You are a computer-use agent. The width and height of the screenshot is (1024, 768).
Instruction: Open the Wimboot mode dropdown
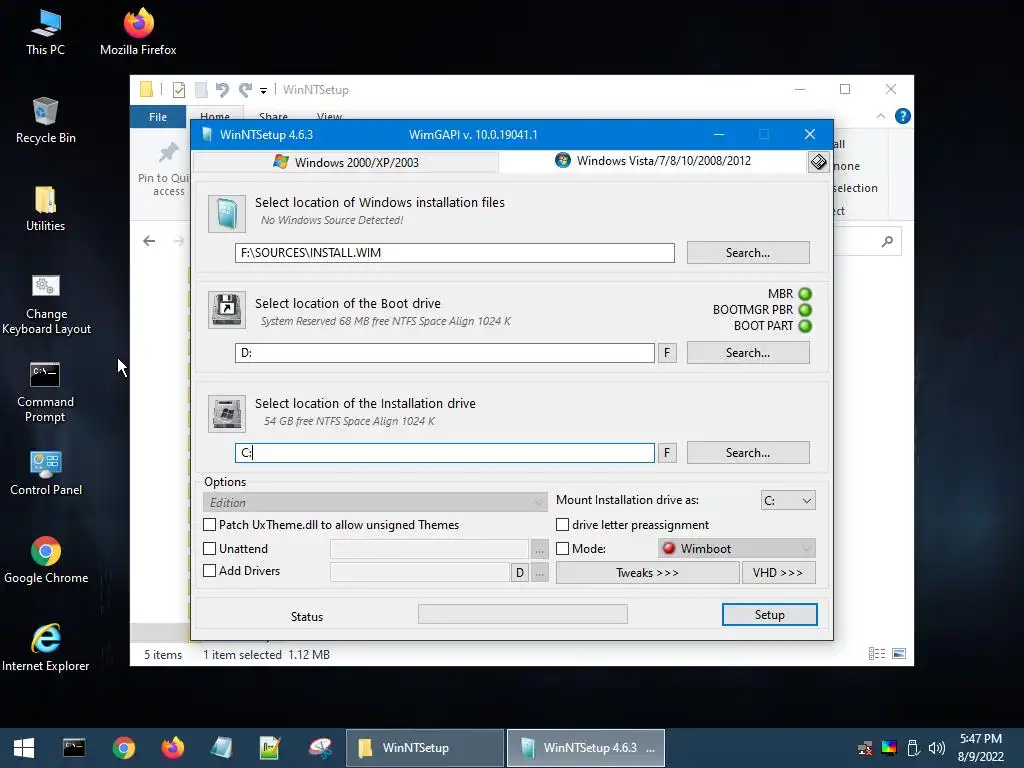[737, 549]
